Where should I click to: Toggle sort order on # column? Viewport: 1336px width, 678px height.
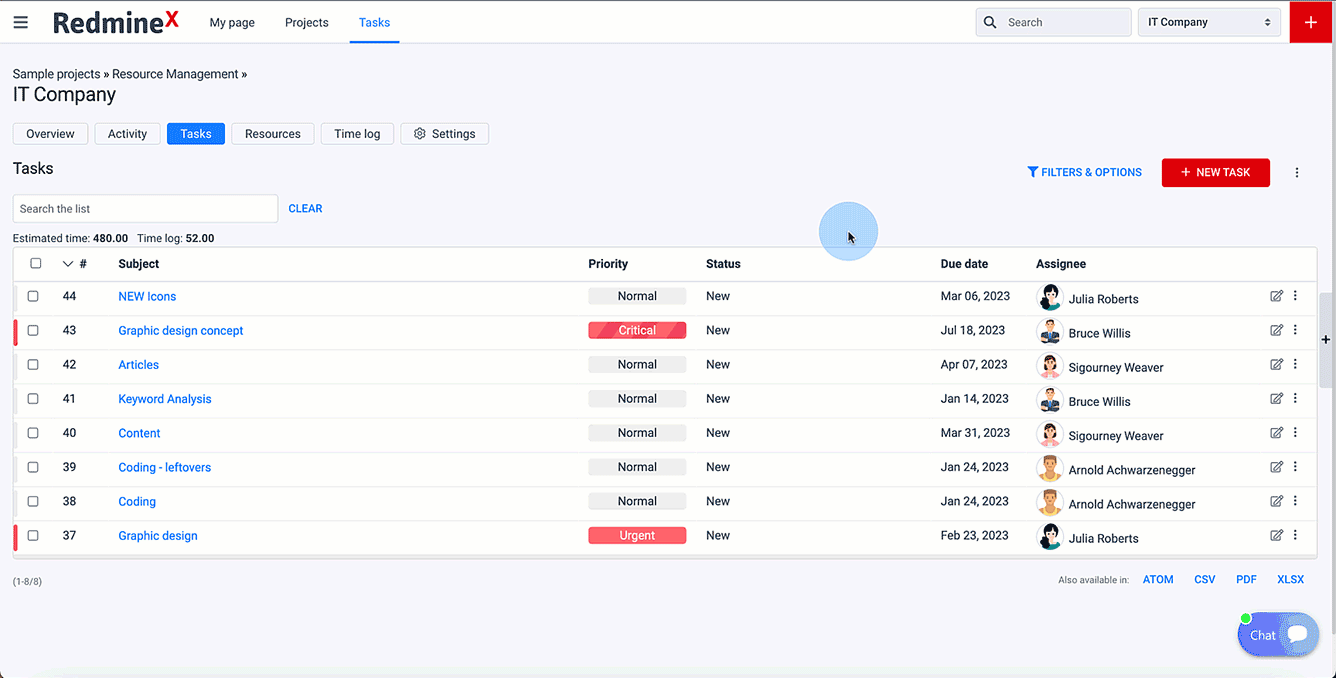click(x=74, y=264)
